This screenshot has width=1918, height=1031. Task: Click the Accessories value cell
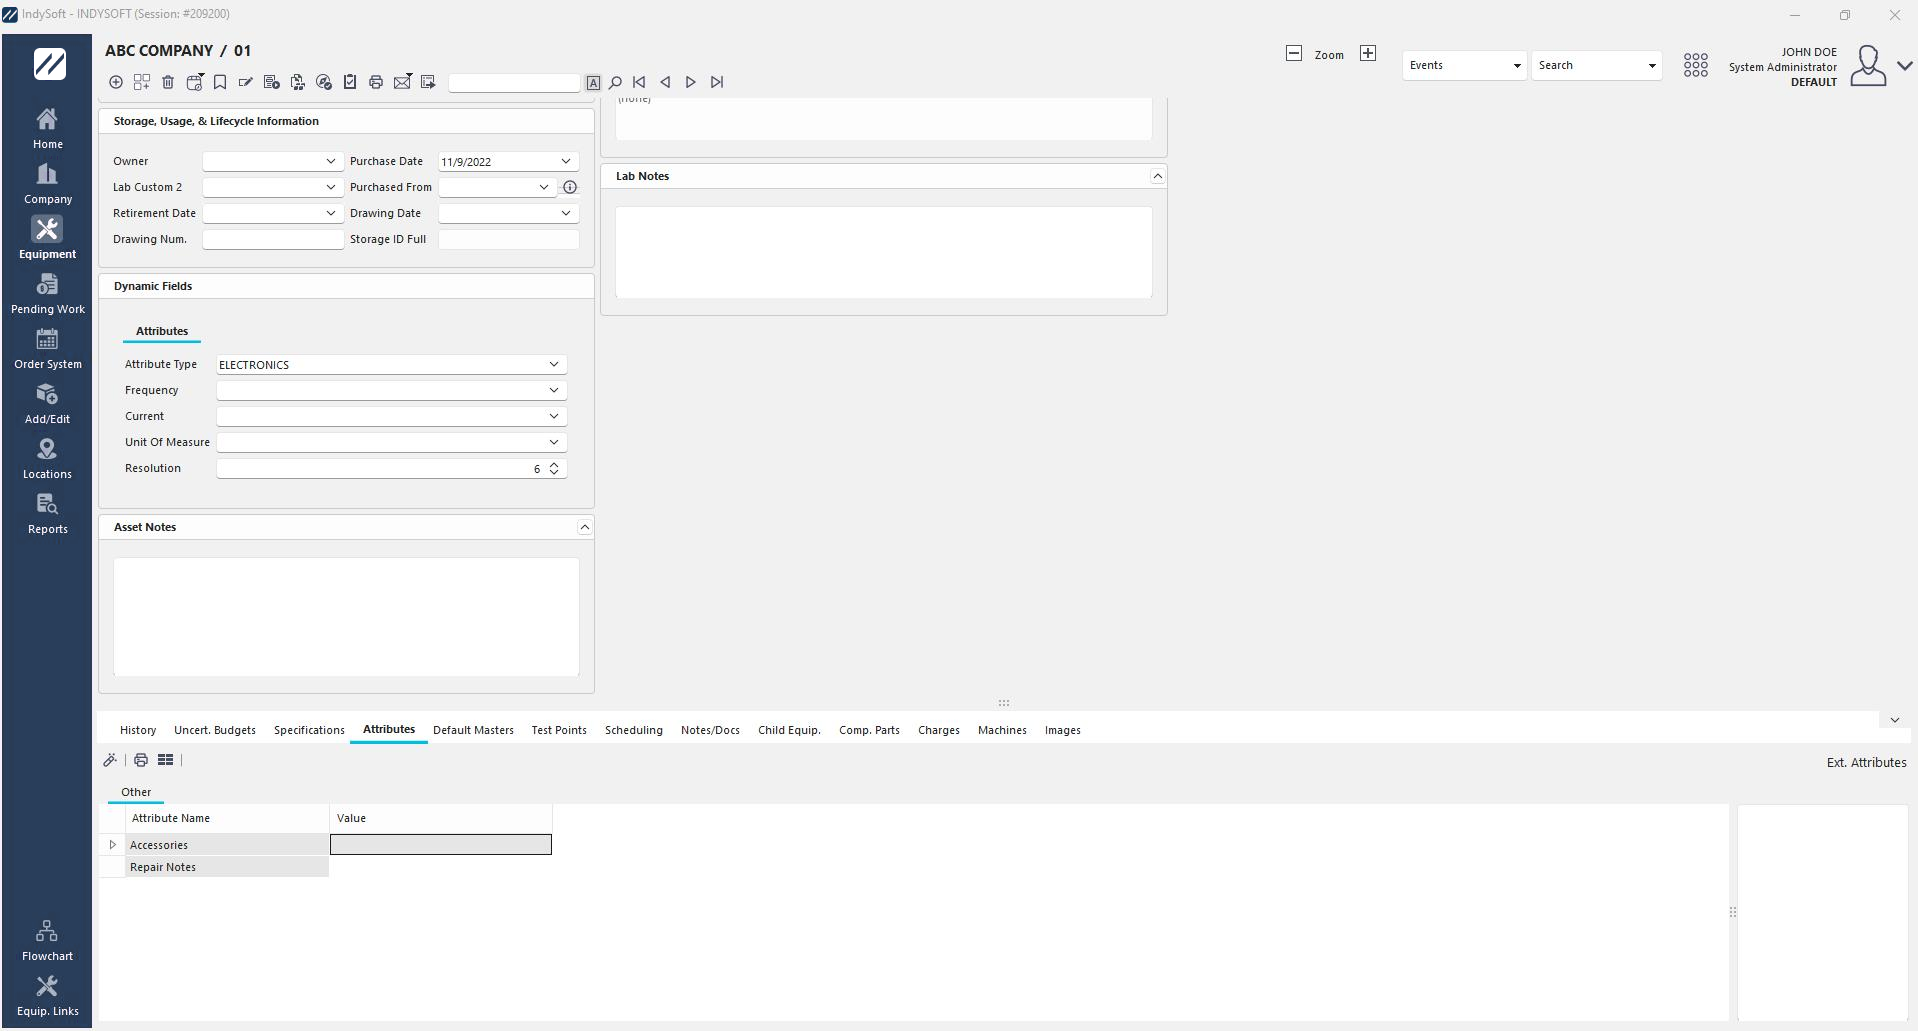point(441,845)
